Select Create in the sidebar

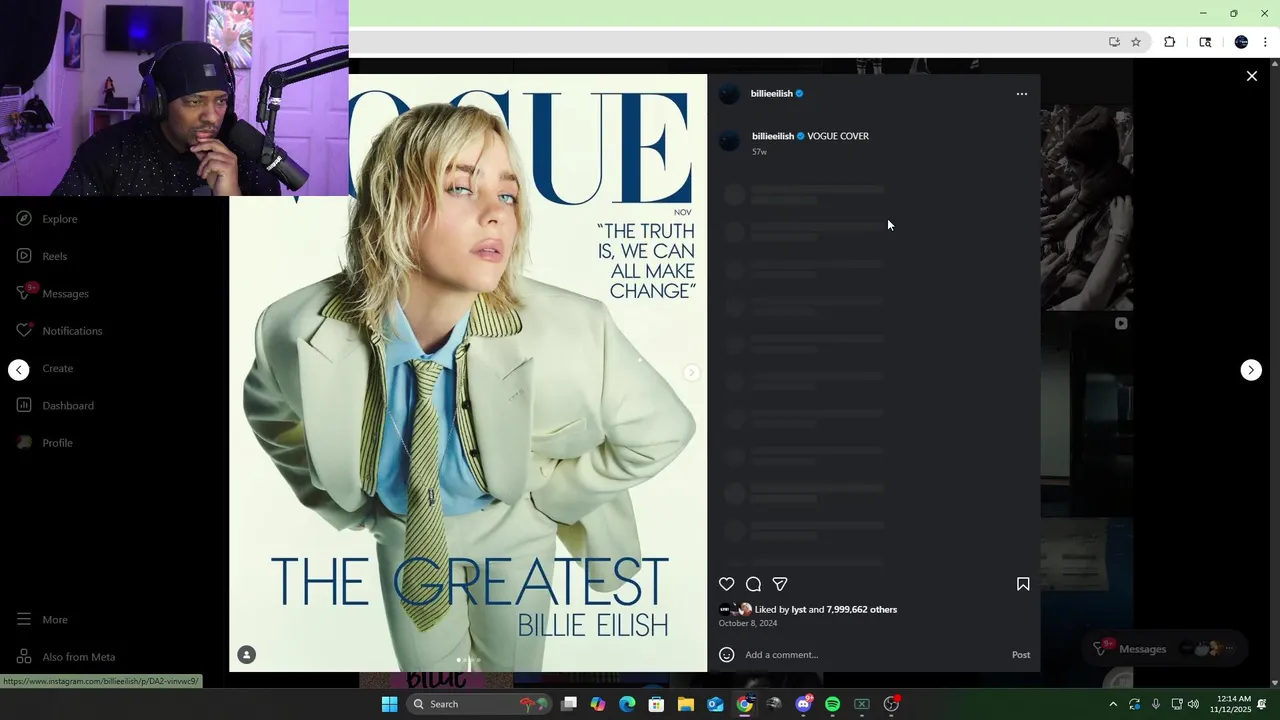point(57,368)
